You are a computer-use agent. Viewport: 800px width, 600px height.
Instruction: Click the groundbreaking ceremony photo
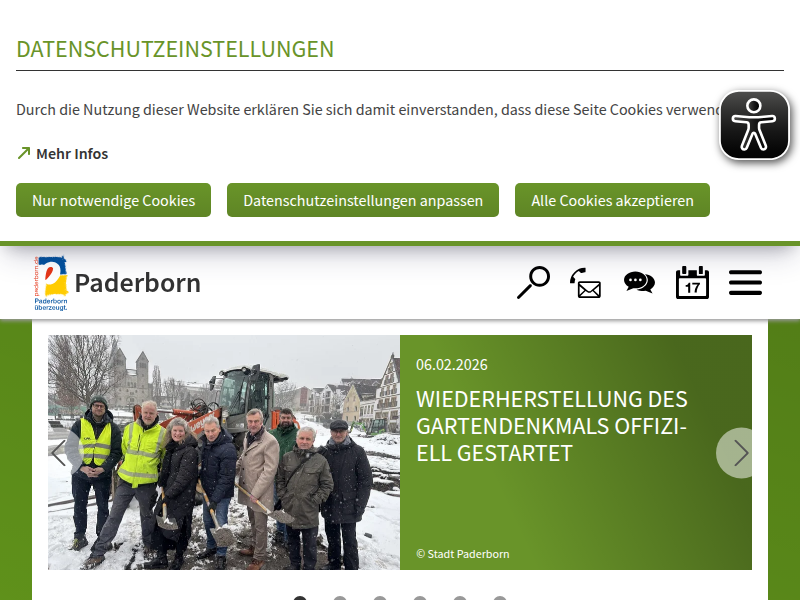pyautogui.click(x=224, y=452)
